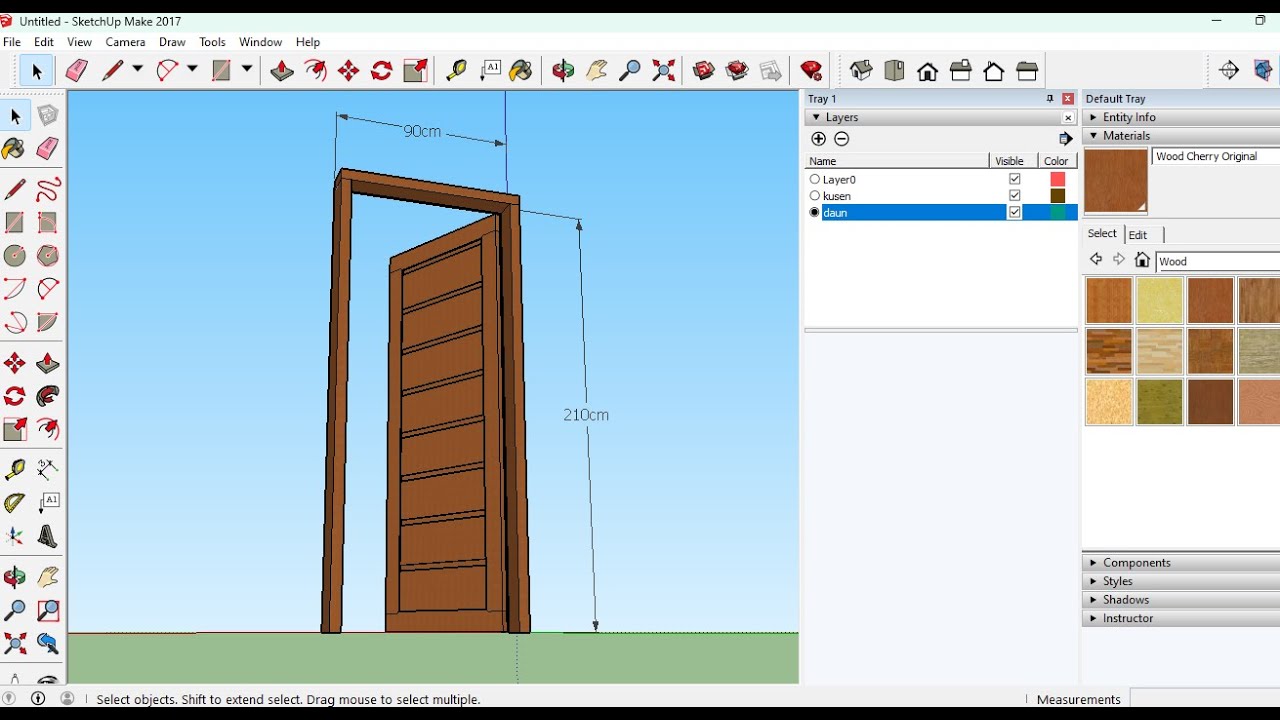Select the Offset tool in top toolbar

315,70
